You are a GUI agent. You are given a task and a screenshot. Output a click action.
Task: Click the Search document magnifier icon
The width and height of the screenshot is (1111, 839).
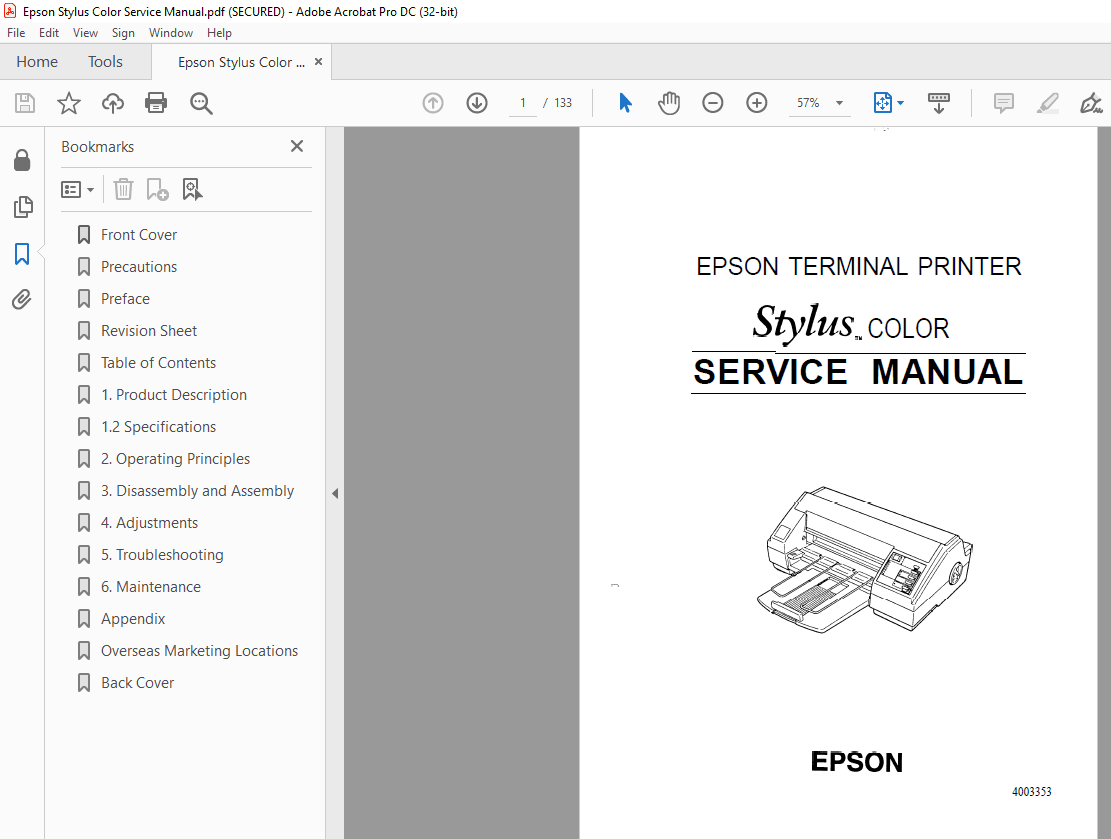pyautogui.click(x=201, y=102)
